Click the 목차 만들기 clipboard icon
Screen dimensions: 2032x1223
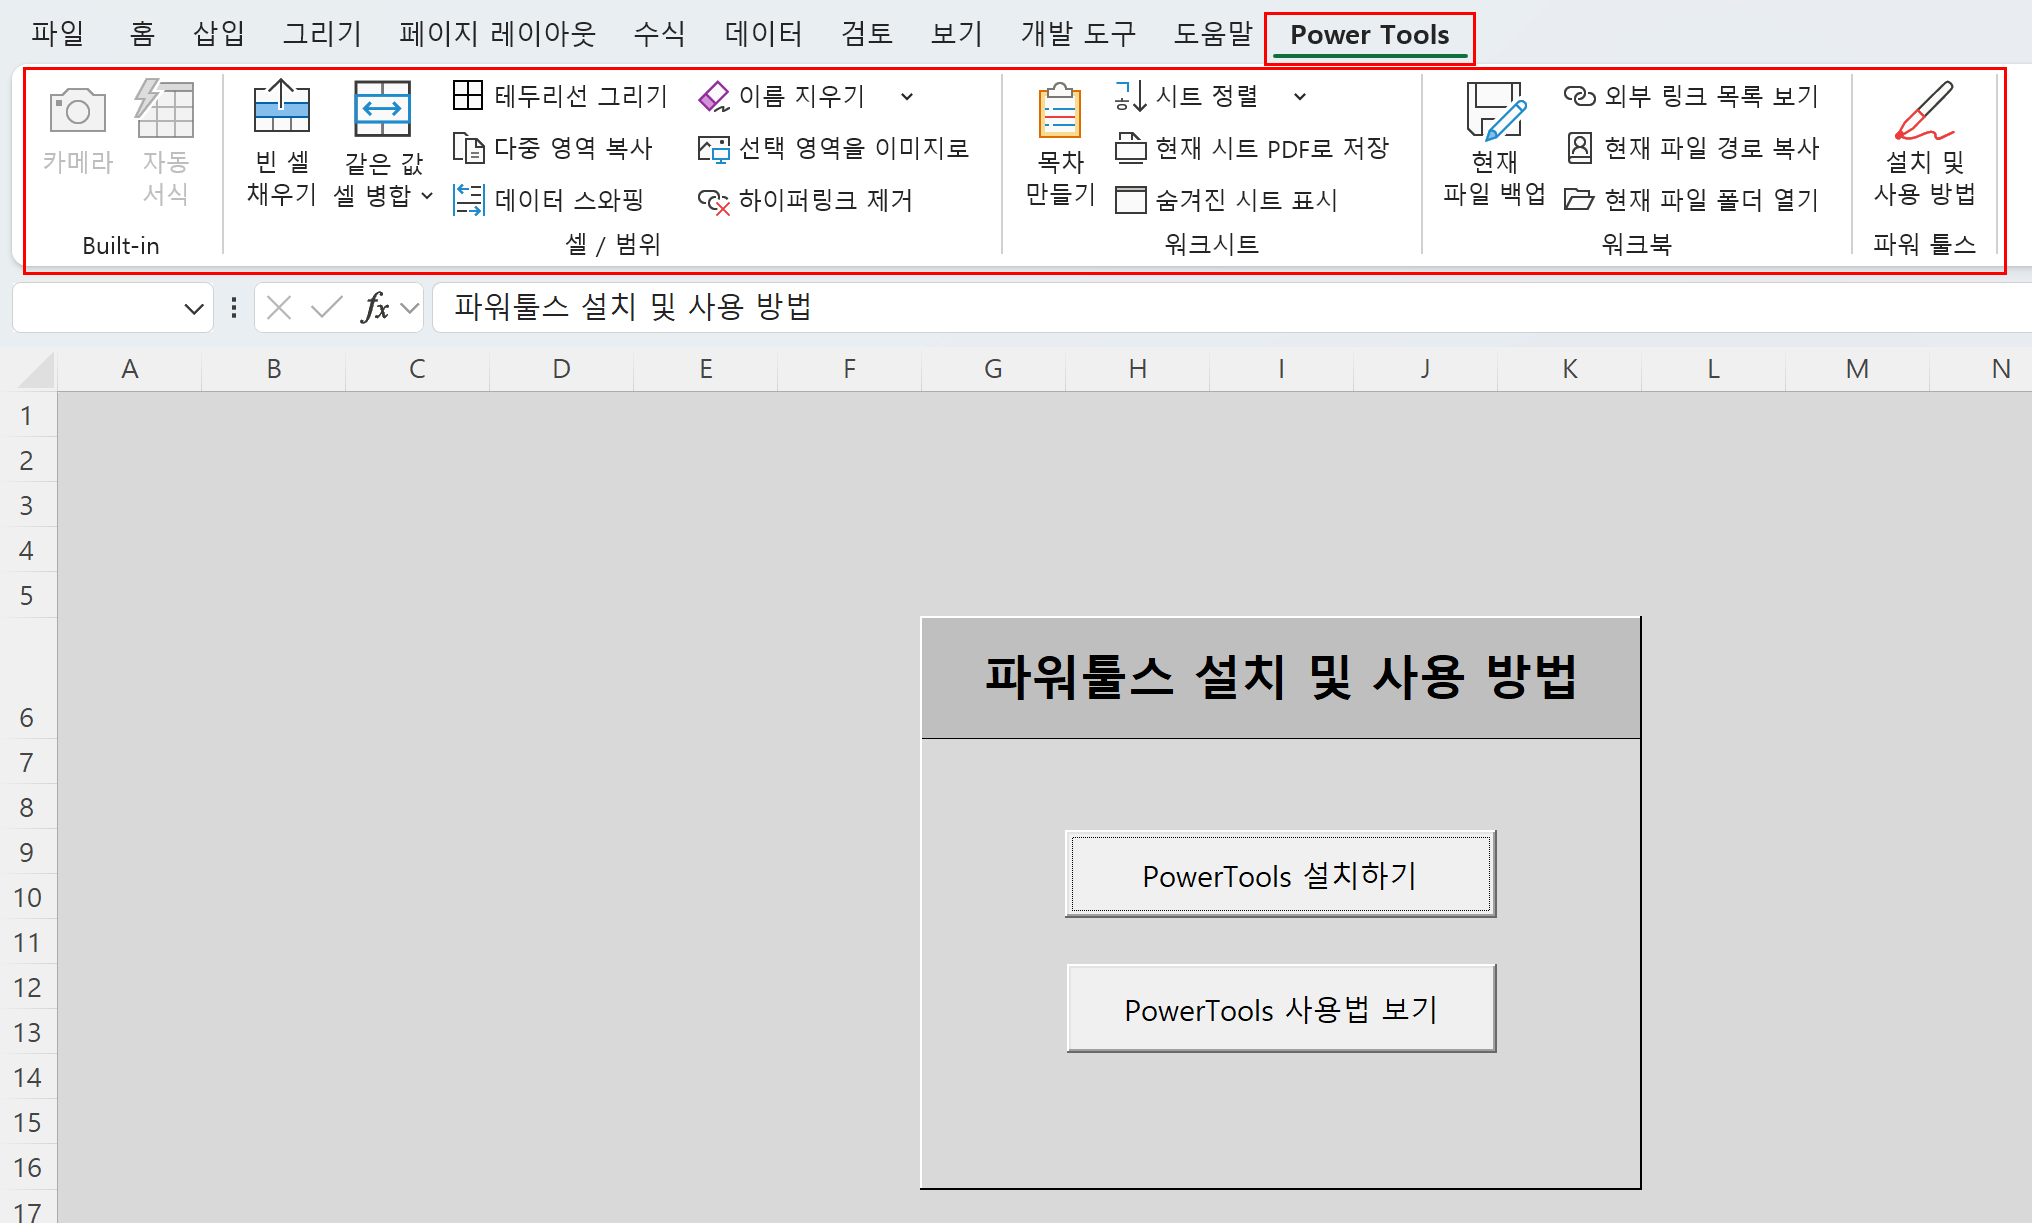click(1060, 110)
